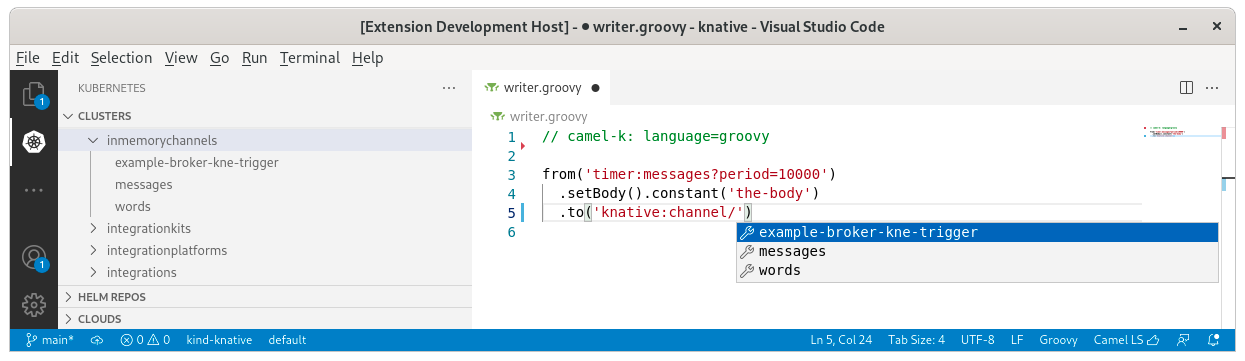The image size is (1245, 361).
Task: Open Kubernetes panel More Actions ellipsis
Action: click(x=449, y=88)
